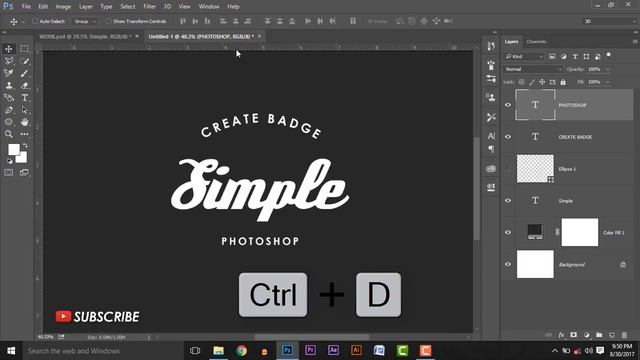This screenshot has width=640, height=360.
Task: Select the Zoom magnifier tool
Action: (9, 134)
